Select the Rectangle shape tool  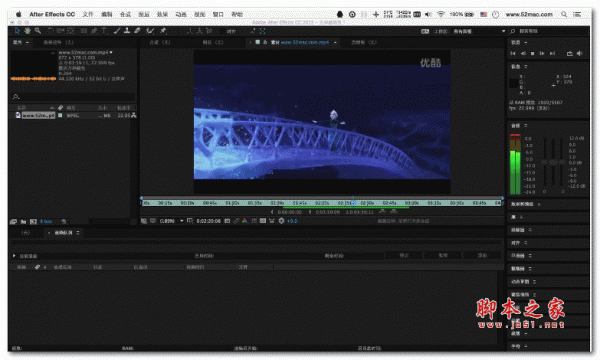(83, 31)
